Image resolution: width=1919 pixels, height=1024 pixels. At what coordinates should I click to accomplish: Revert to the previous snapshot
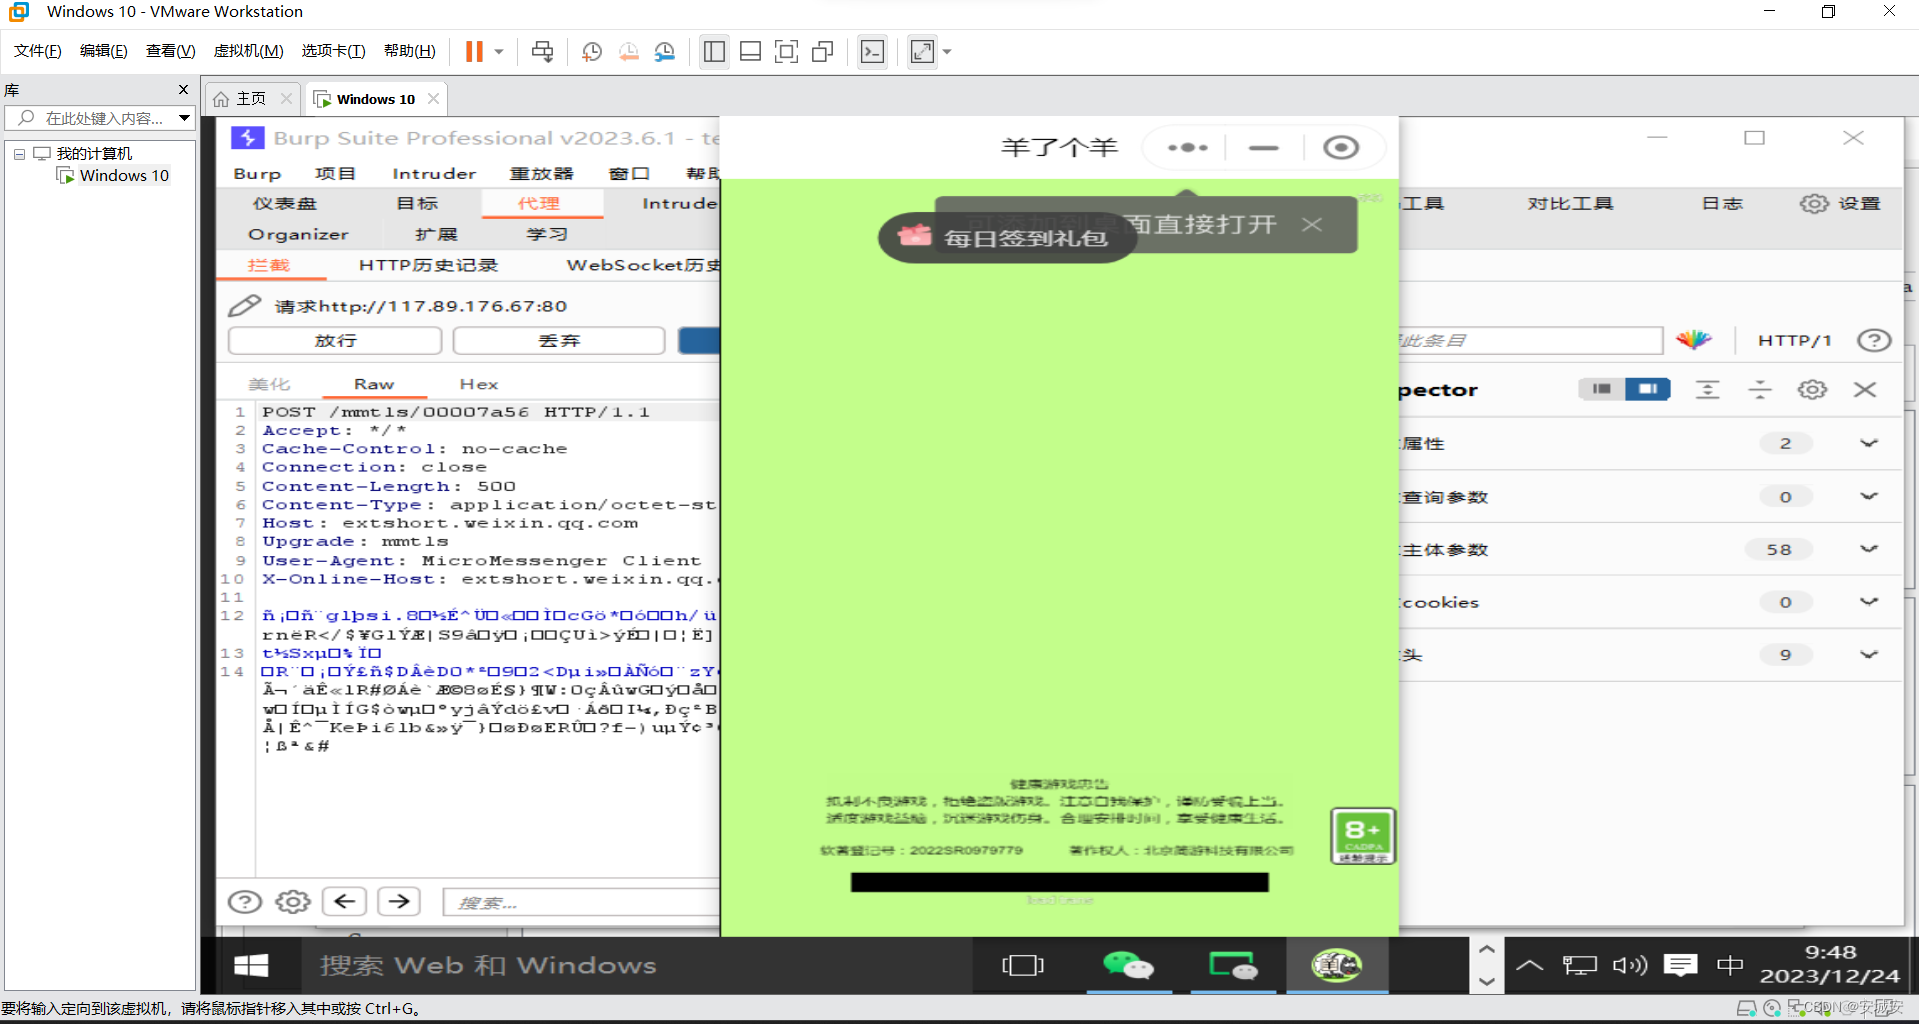click(628, 52)
